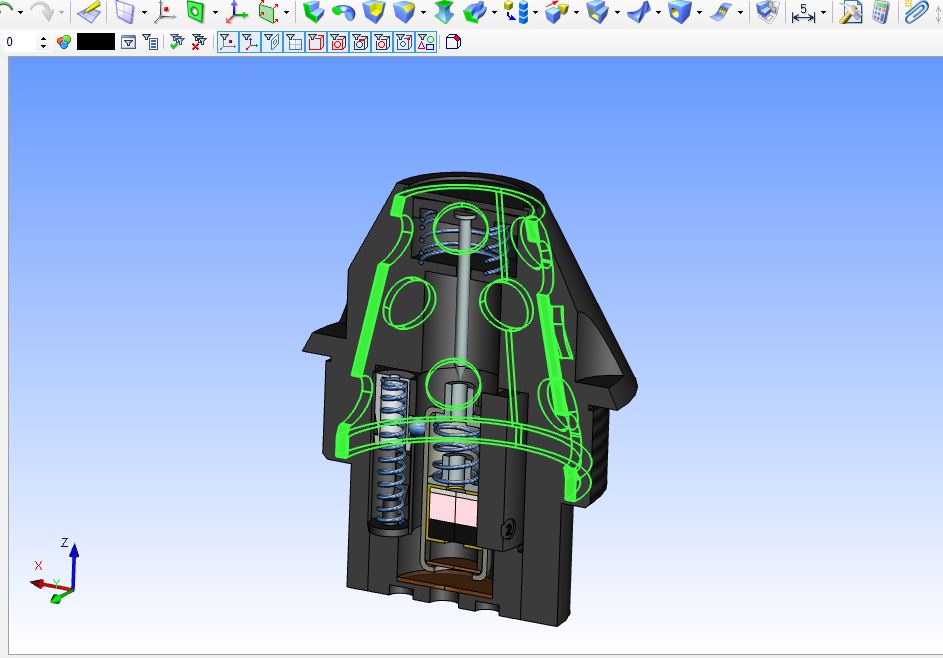Open dropdown arrow next to pattern tool
This screenshot has height=658, width=943.
point(536,13)
